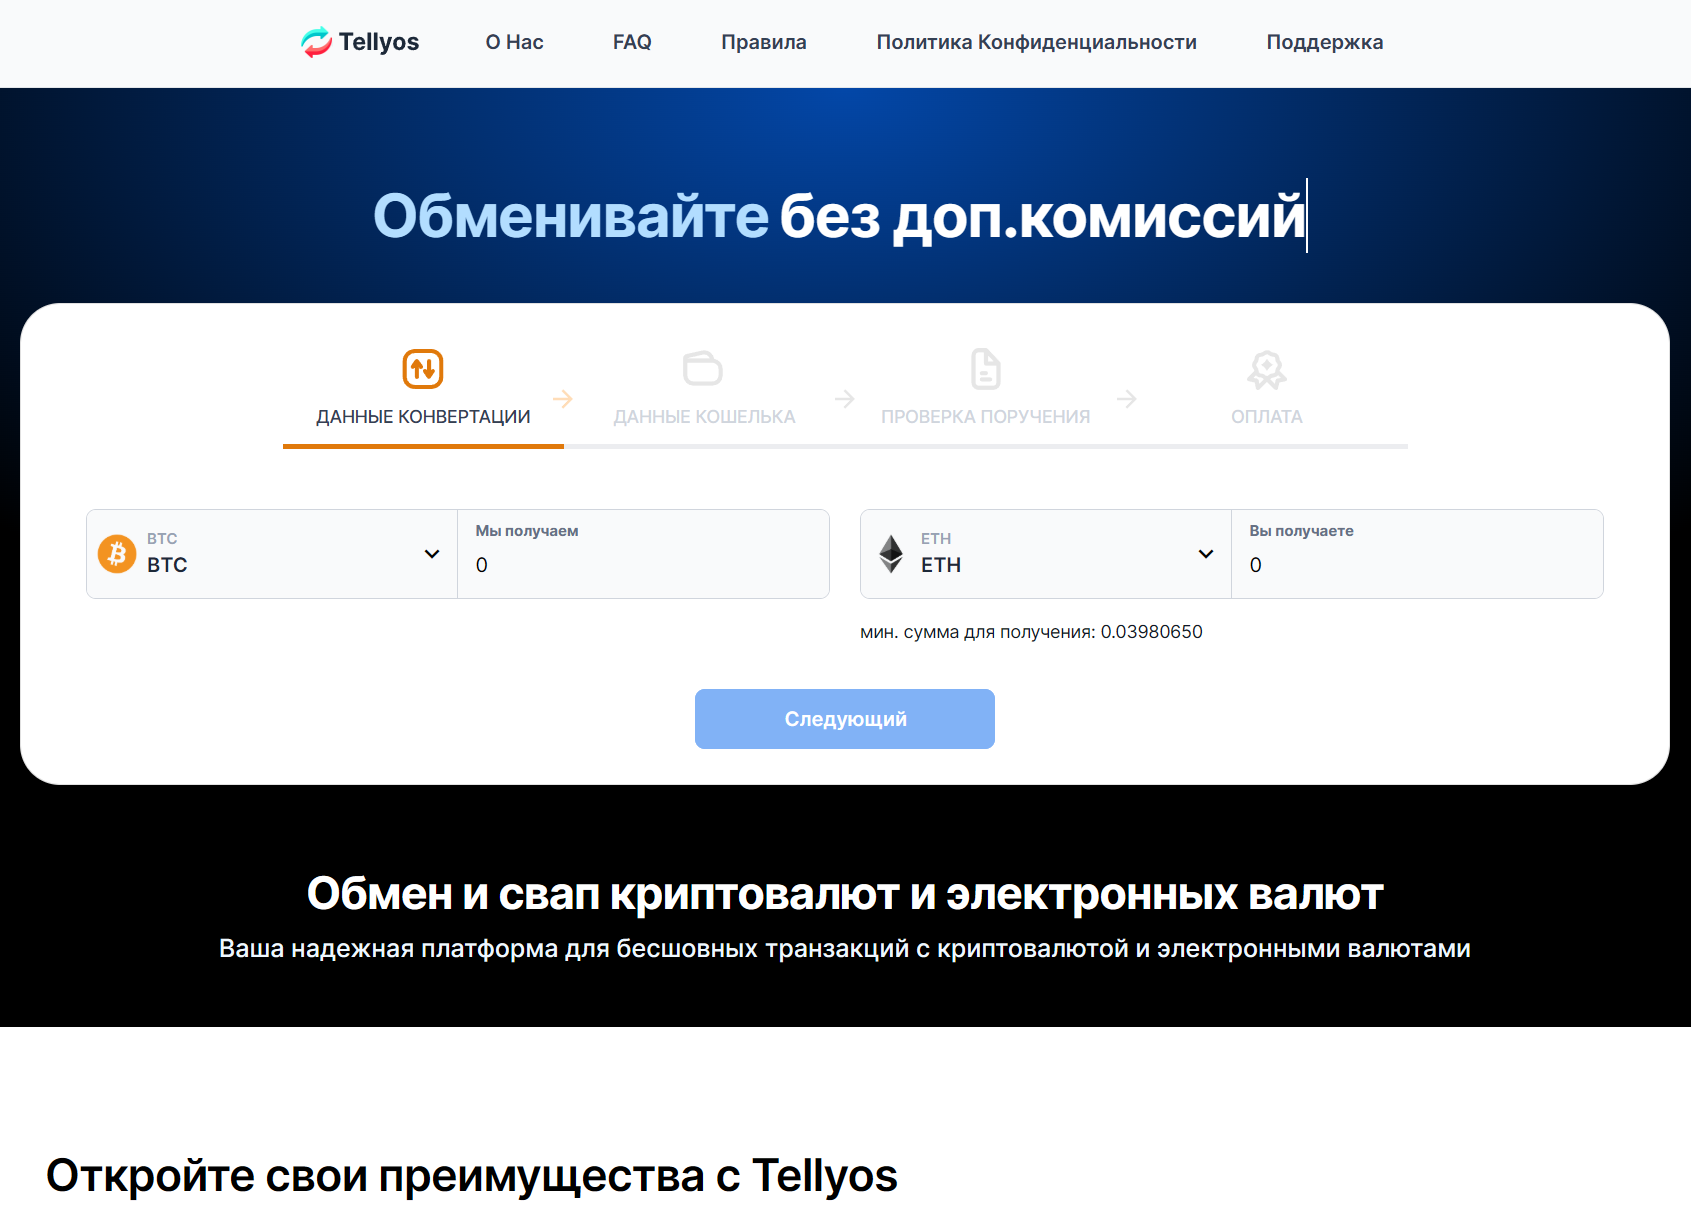Click the ДАННЫЕ КОНВЕРТАЦИИ step icon
The width and height of the screenshot is (1691, 1211).
click(x=422, y=368)
